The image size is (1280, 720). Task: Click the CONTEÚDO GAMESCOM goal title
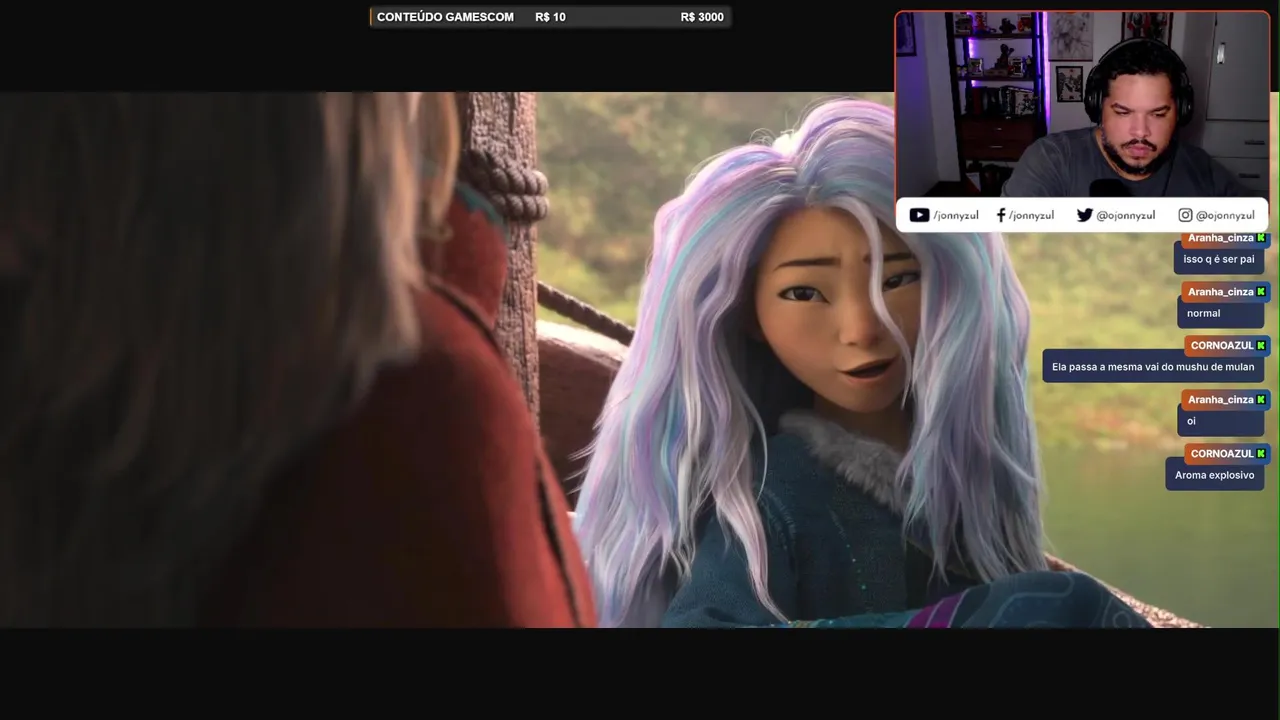click(x=445, y=17)
